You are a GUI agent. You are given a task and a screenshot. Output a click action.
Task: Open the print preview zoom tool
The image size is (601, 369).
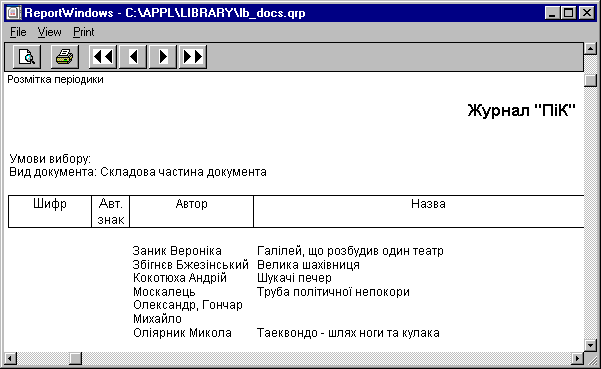pyautogui.click(x=27, y=57)
